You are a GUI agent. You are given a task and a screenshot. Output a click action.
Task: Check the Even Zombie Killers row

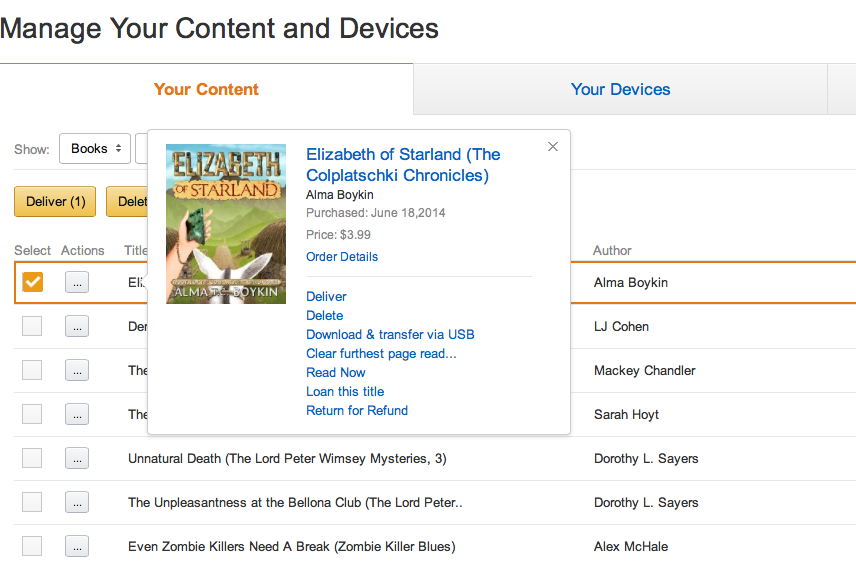(x=33, y=547)
